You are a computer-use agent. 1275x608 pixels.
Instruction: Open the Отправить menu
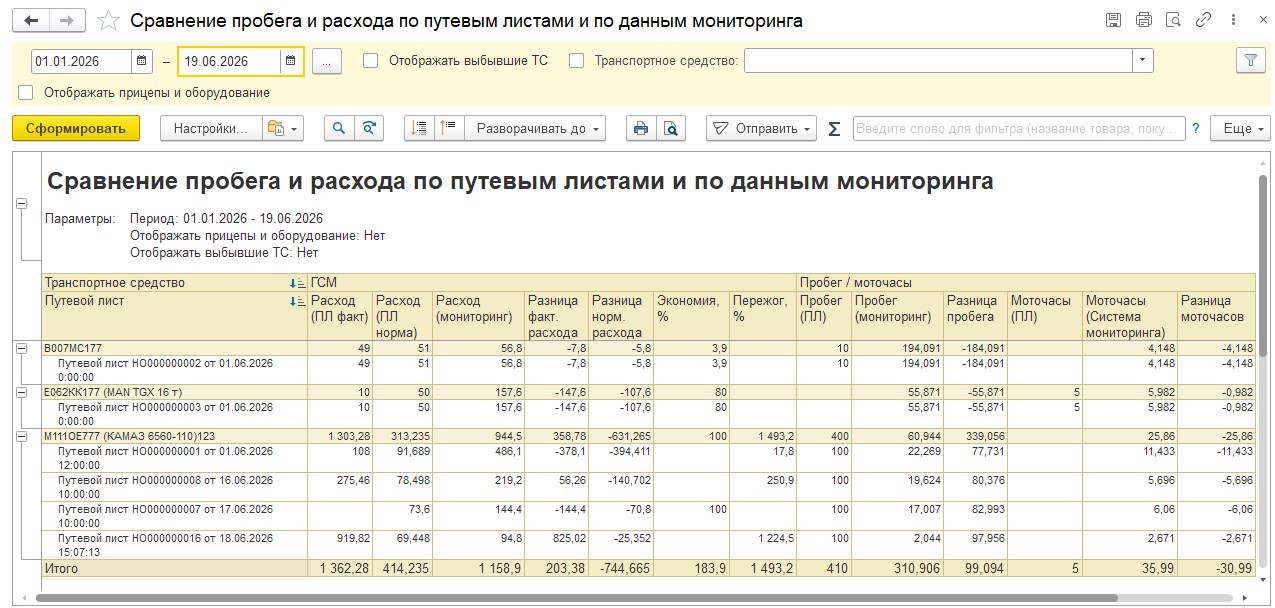pos(761,128)
